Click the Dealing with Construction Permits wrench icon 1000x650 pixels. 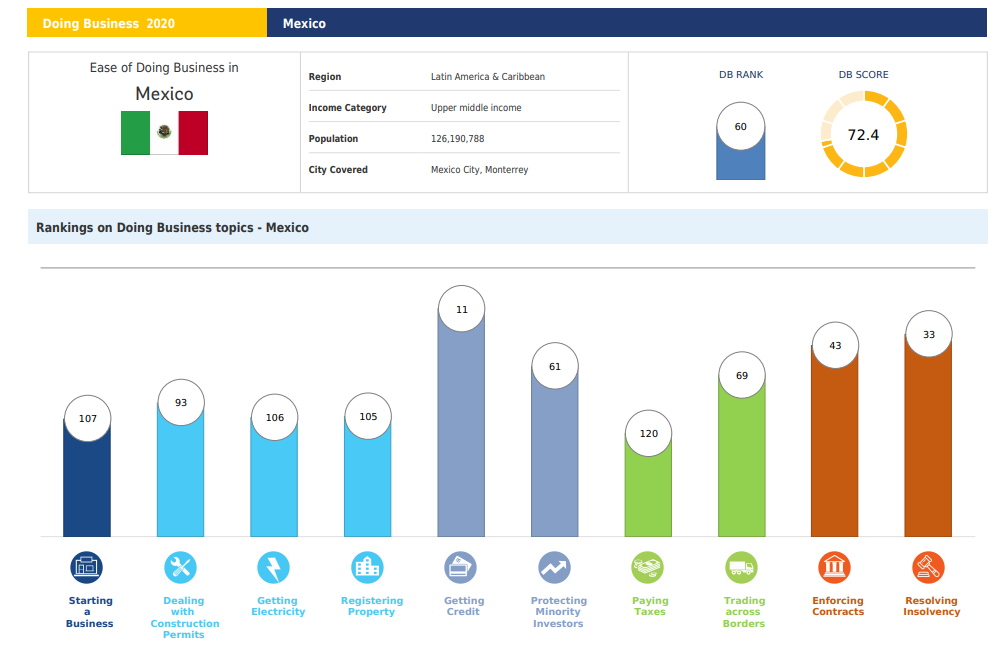[180, 567]
